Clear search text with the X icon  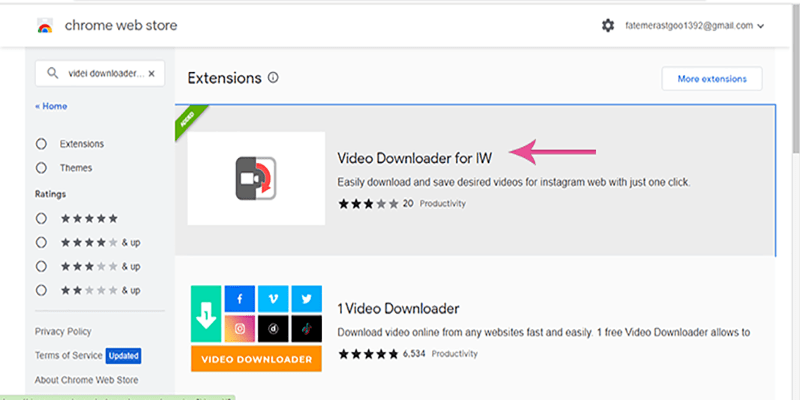pos(152,74)
